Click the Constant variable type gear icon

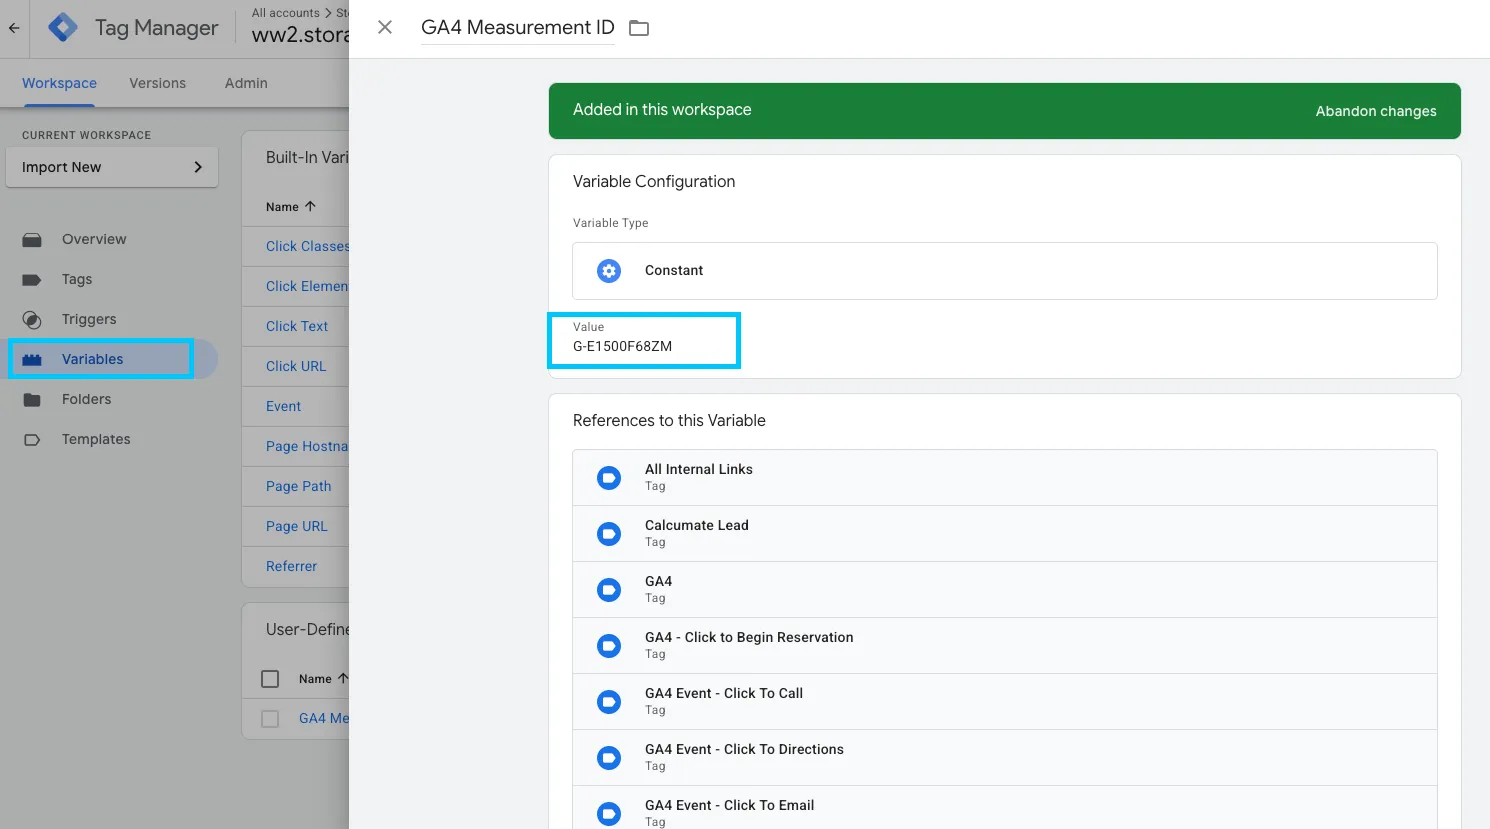(x=609, y=271)
